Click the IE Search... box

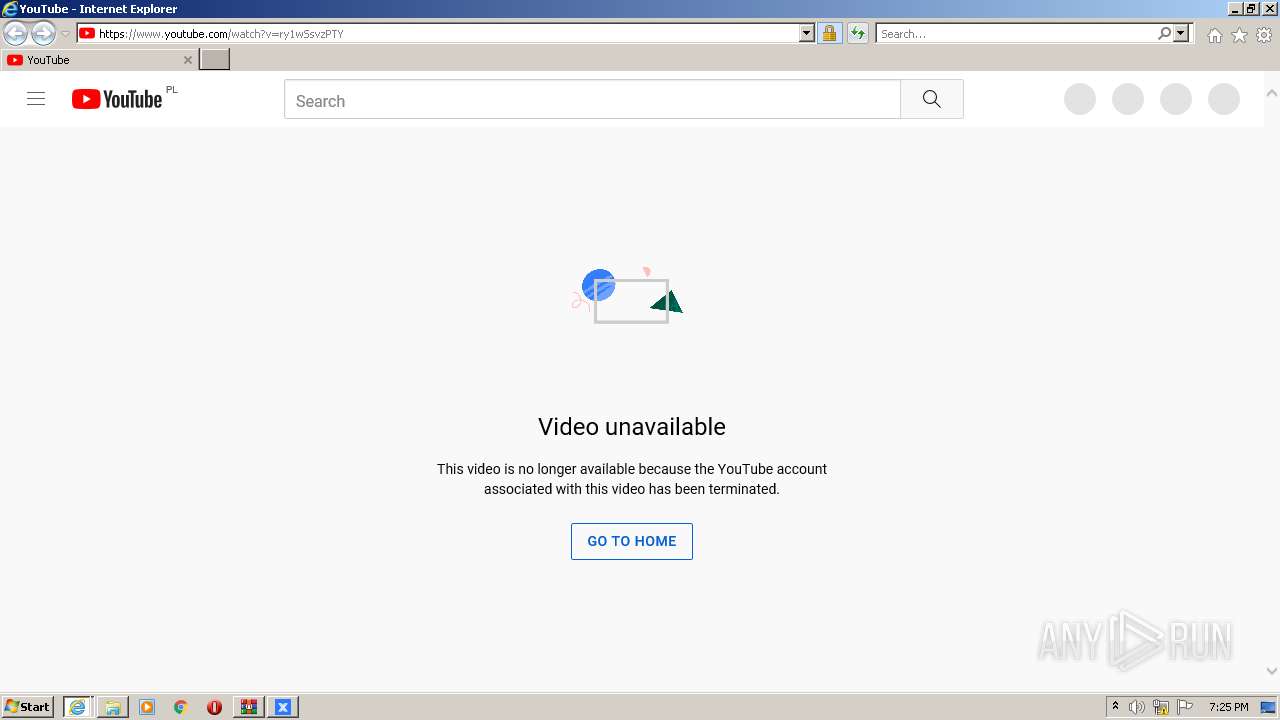[1016, 34]
